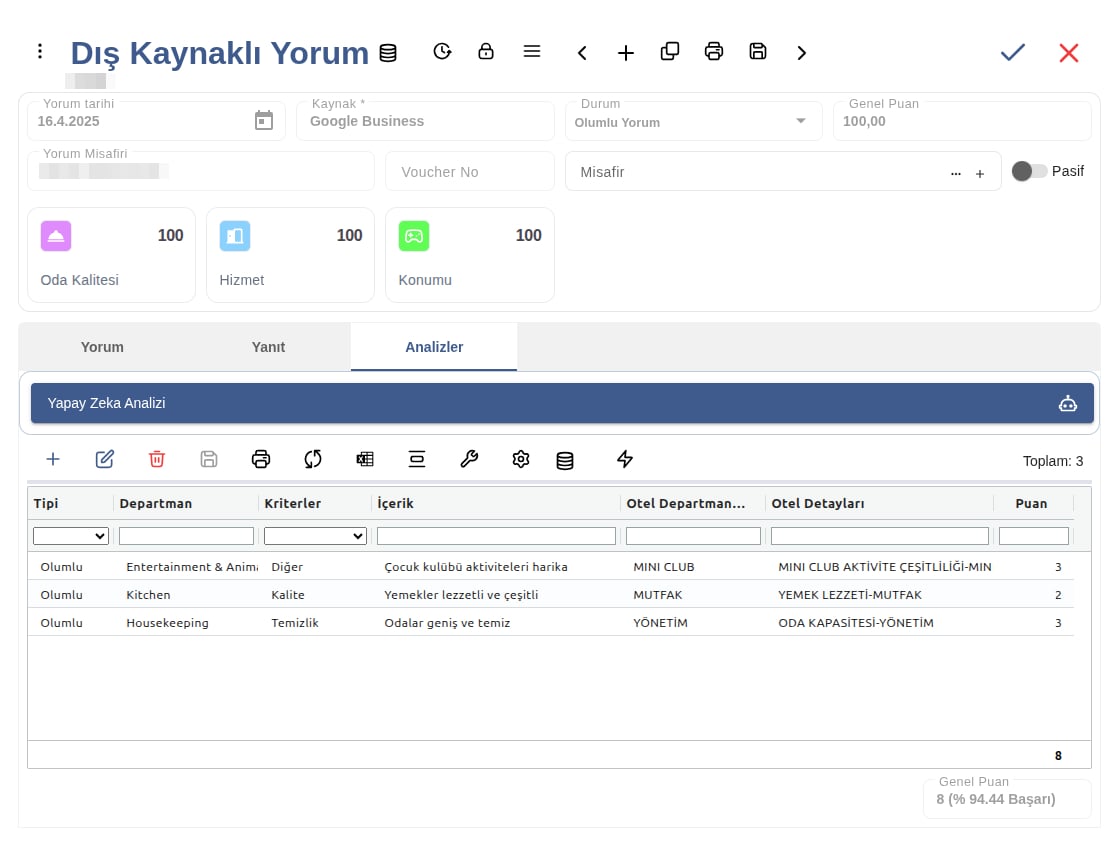
Task: Click the İçerik filter box
Action: 496,536
